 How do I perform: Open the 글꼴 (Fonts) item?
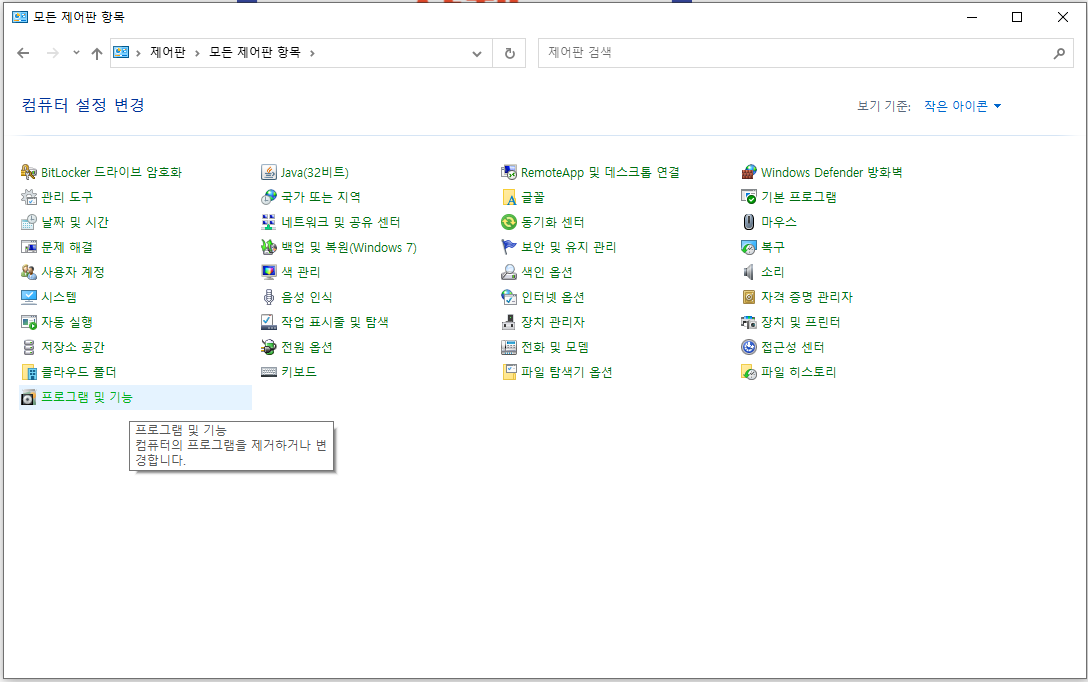click(530, 197)
